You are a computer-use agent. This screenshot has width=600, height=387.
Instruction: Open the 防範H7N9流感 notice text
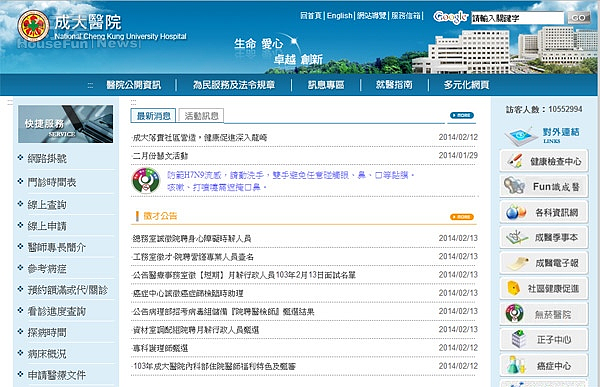click(291, 181)
